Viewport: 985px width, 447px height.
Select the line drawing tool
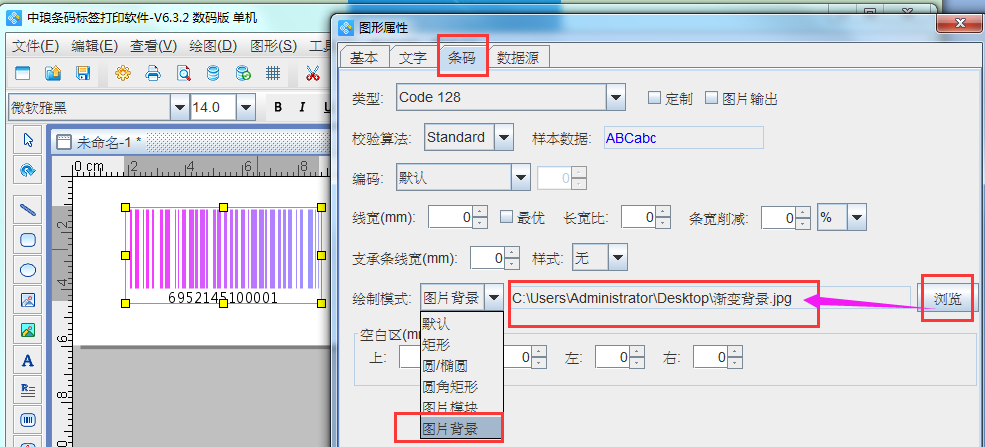pyautogui.click(x=28, y=209)
